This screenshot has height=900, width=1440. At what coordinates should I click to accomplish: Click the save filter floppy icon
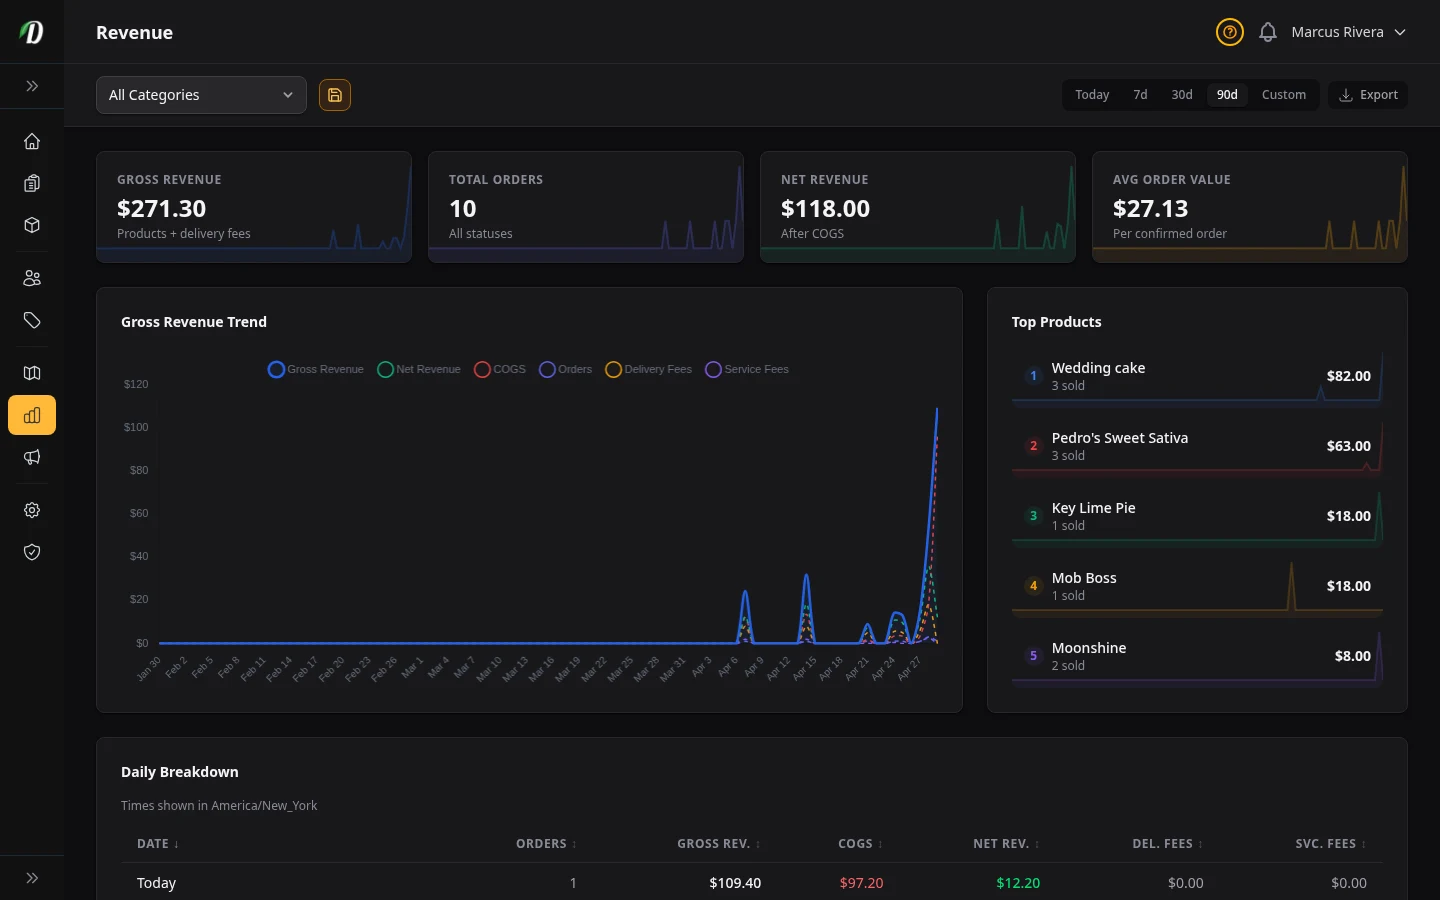334,95
